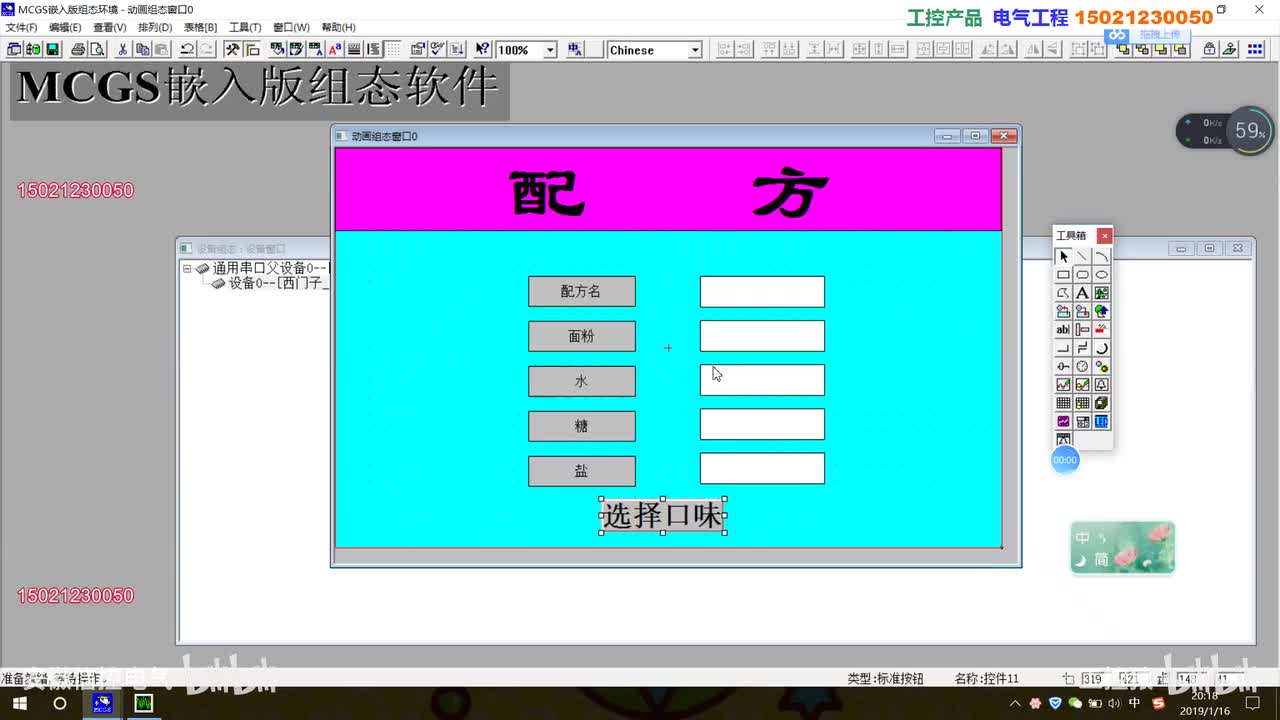Select the polygon tool in toolbox

coord(1063,293)
